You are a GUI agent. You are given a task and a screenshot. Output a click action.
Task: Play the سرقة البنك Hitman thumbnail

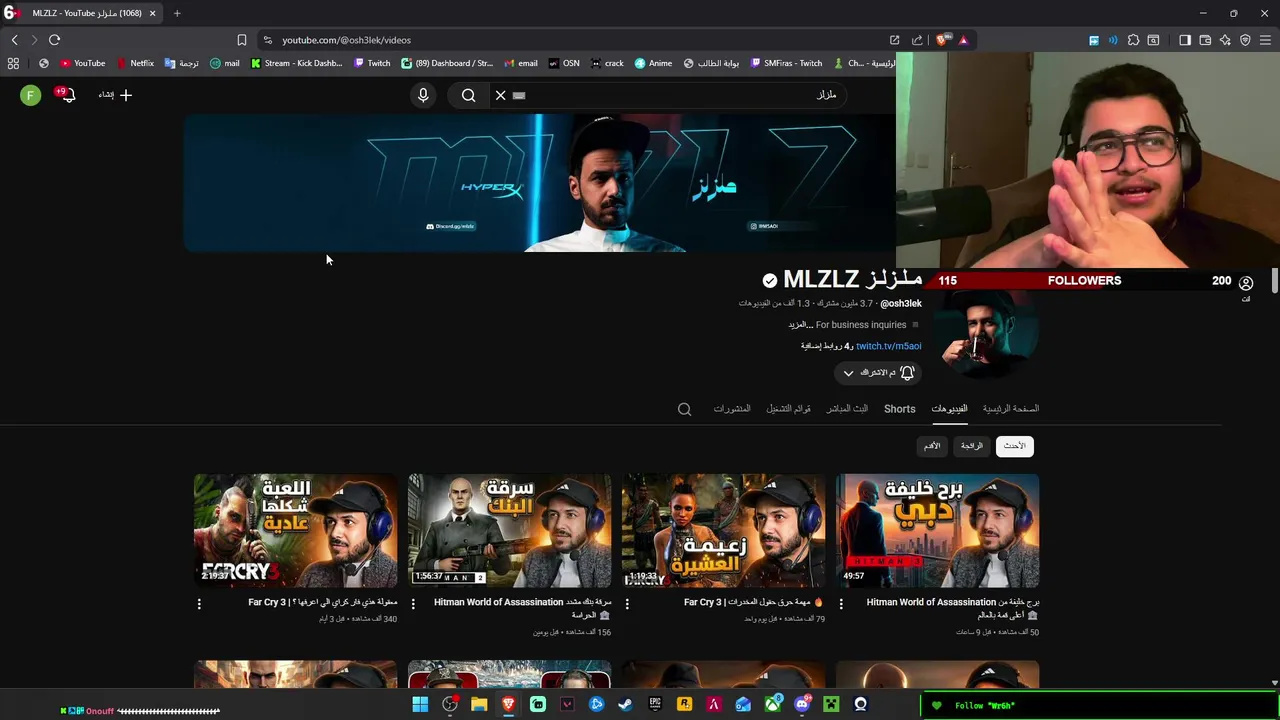tap(509, 530)
